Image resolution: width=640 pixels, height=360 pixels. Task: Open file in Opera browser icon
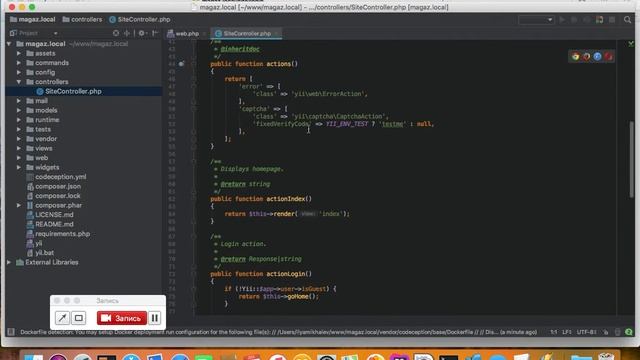(609, 57)
